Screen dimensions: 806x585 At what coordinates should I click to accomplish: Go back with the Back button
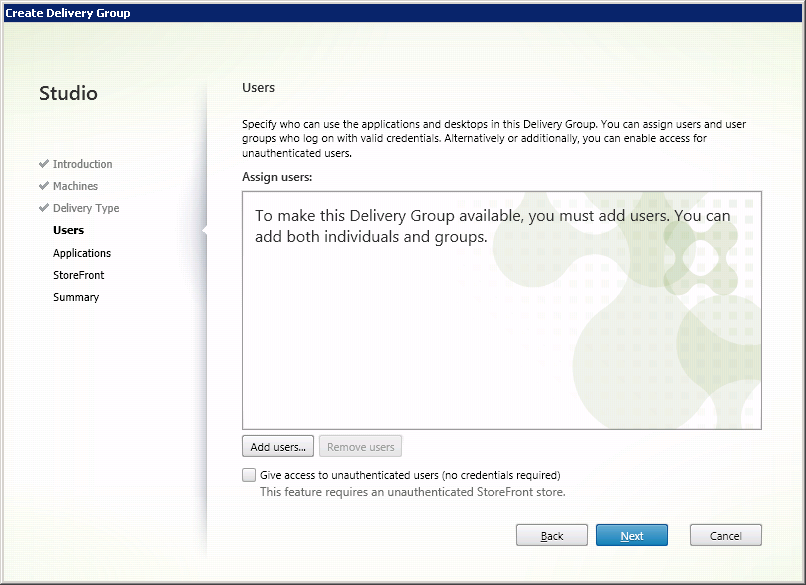coord(551,536)
